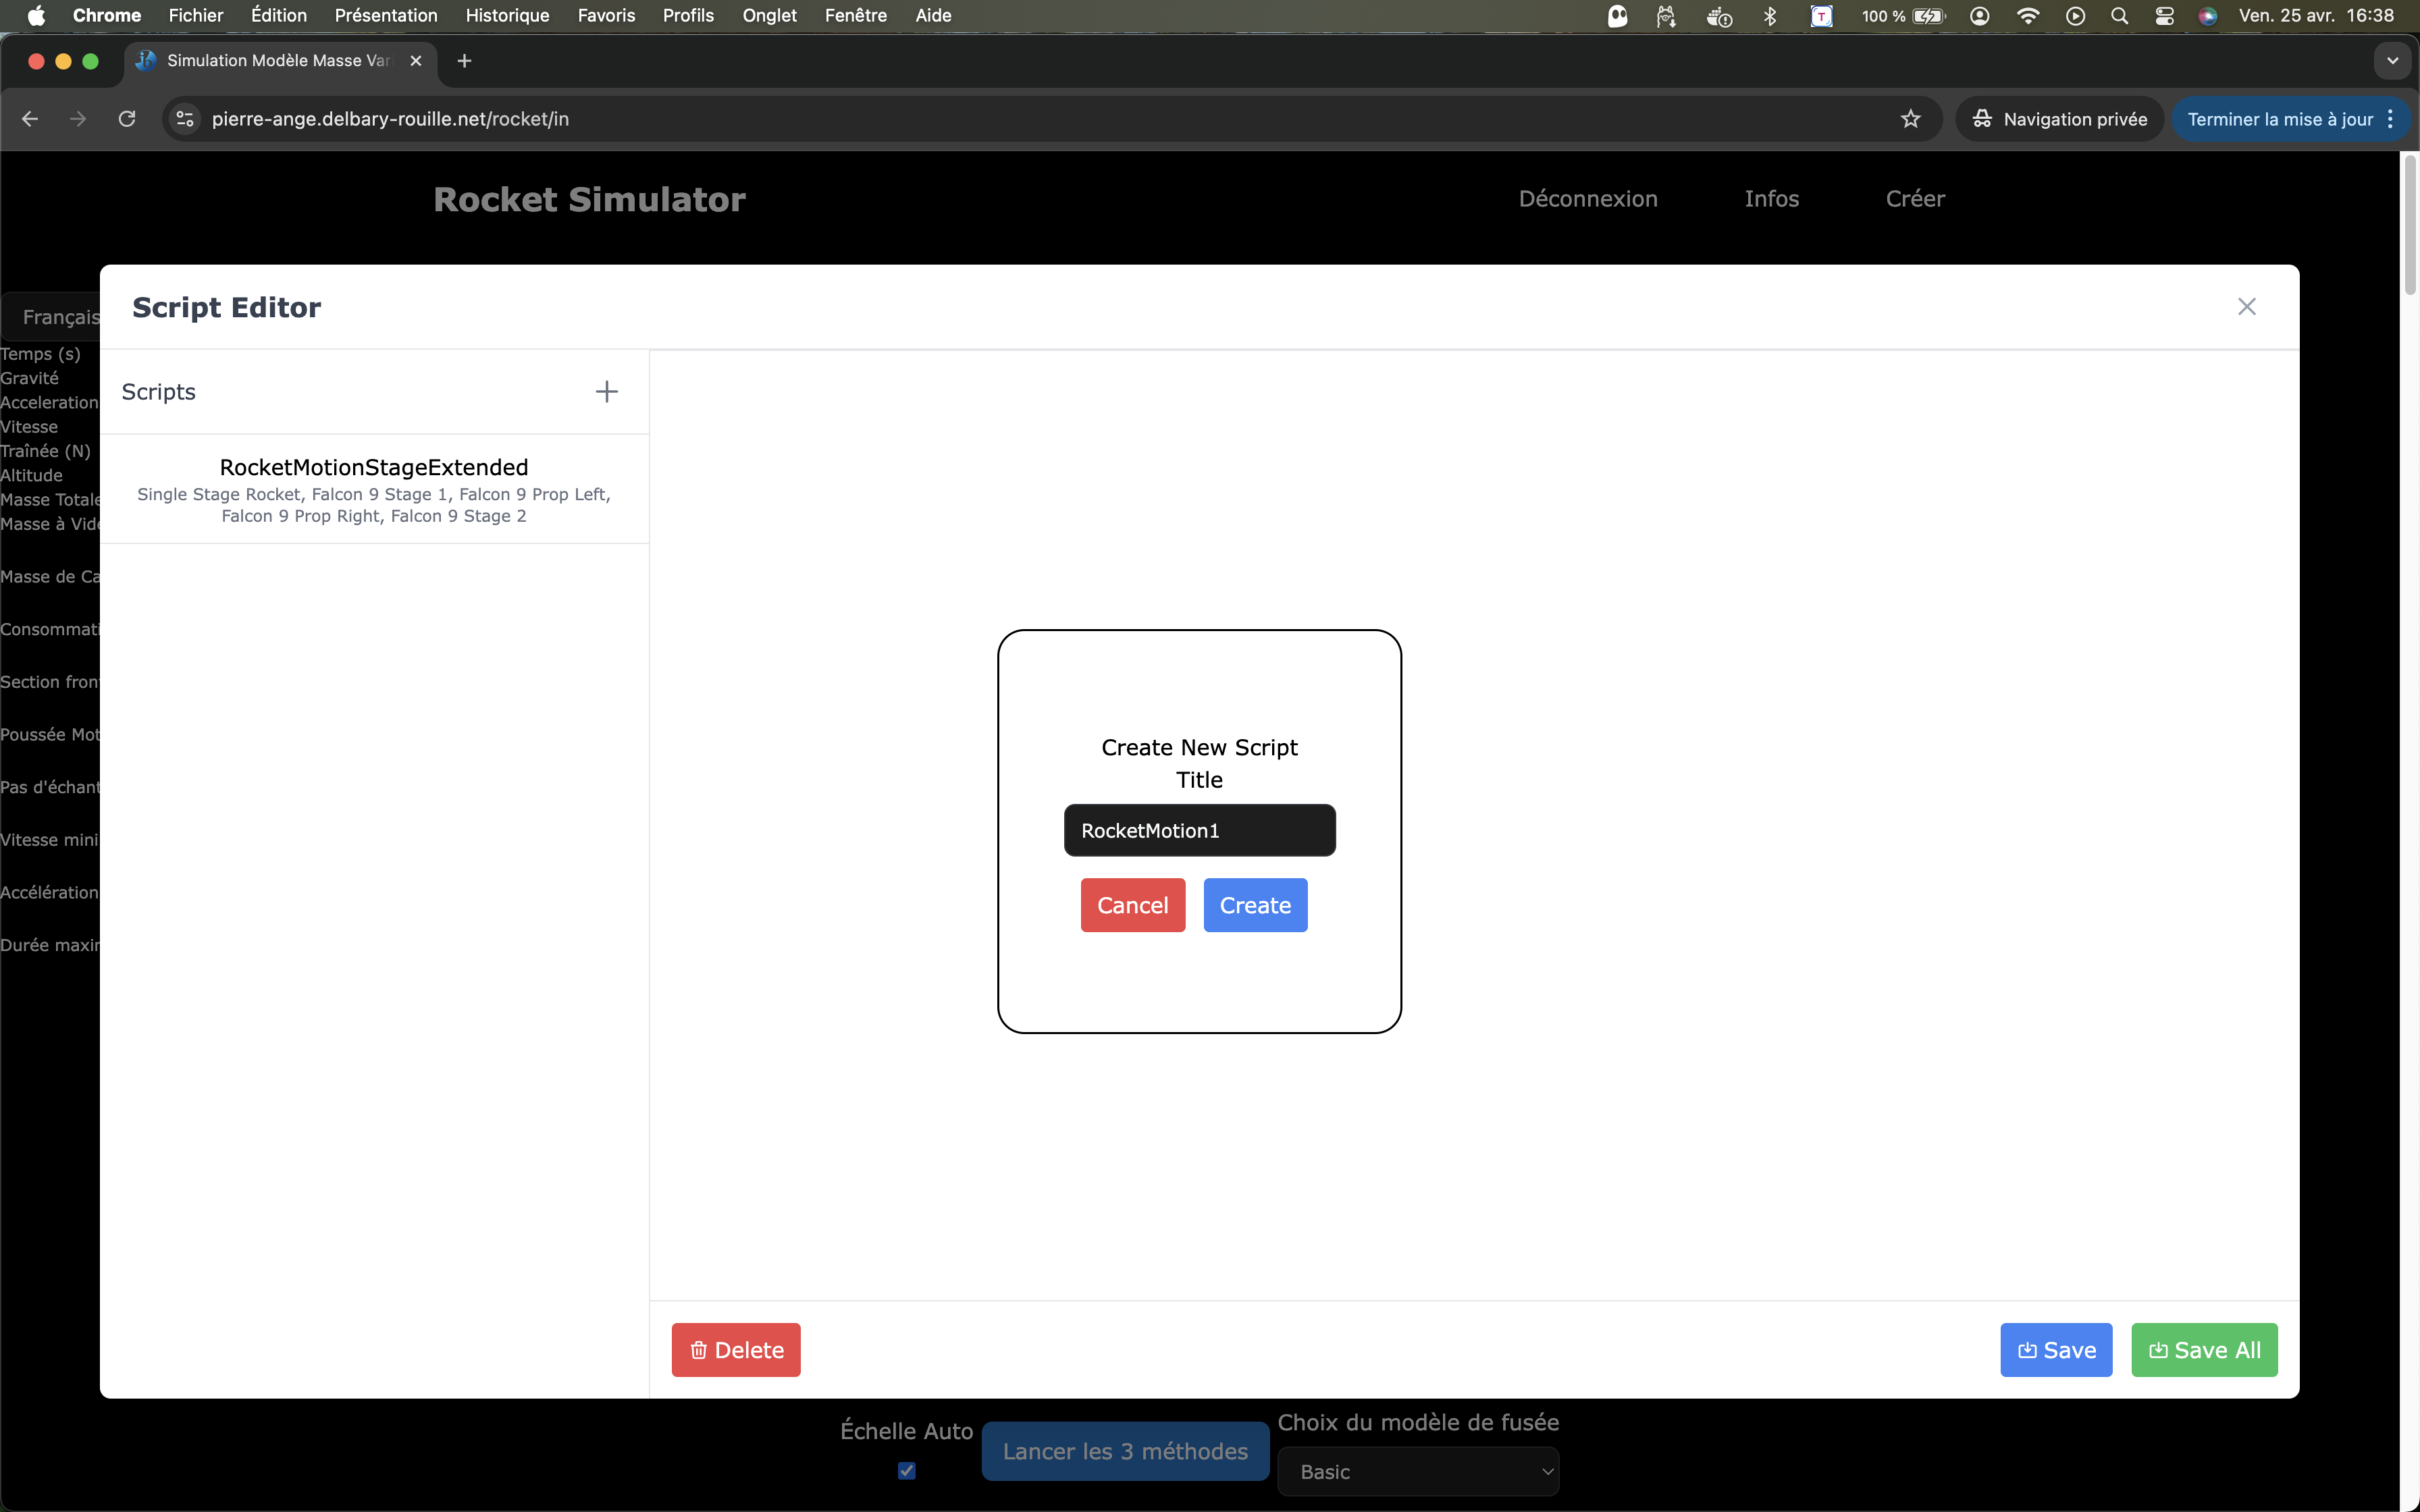Screen dimensions: 2420x1512
Task: Click Rocket Simulator title
Action: pos(589,199)
